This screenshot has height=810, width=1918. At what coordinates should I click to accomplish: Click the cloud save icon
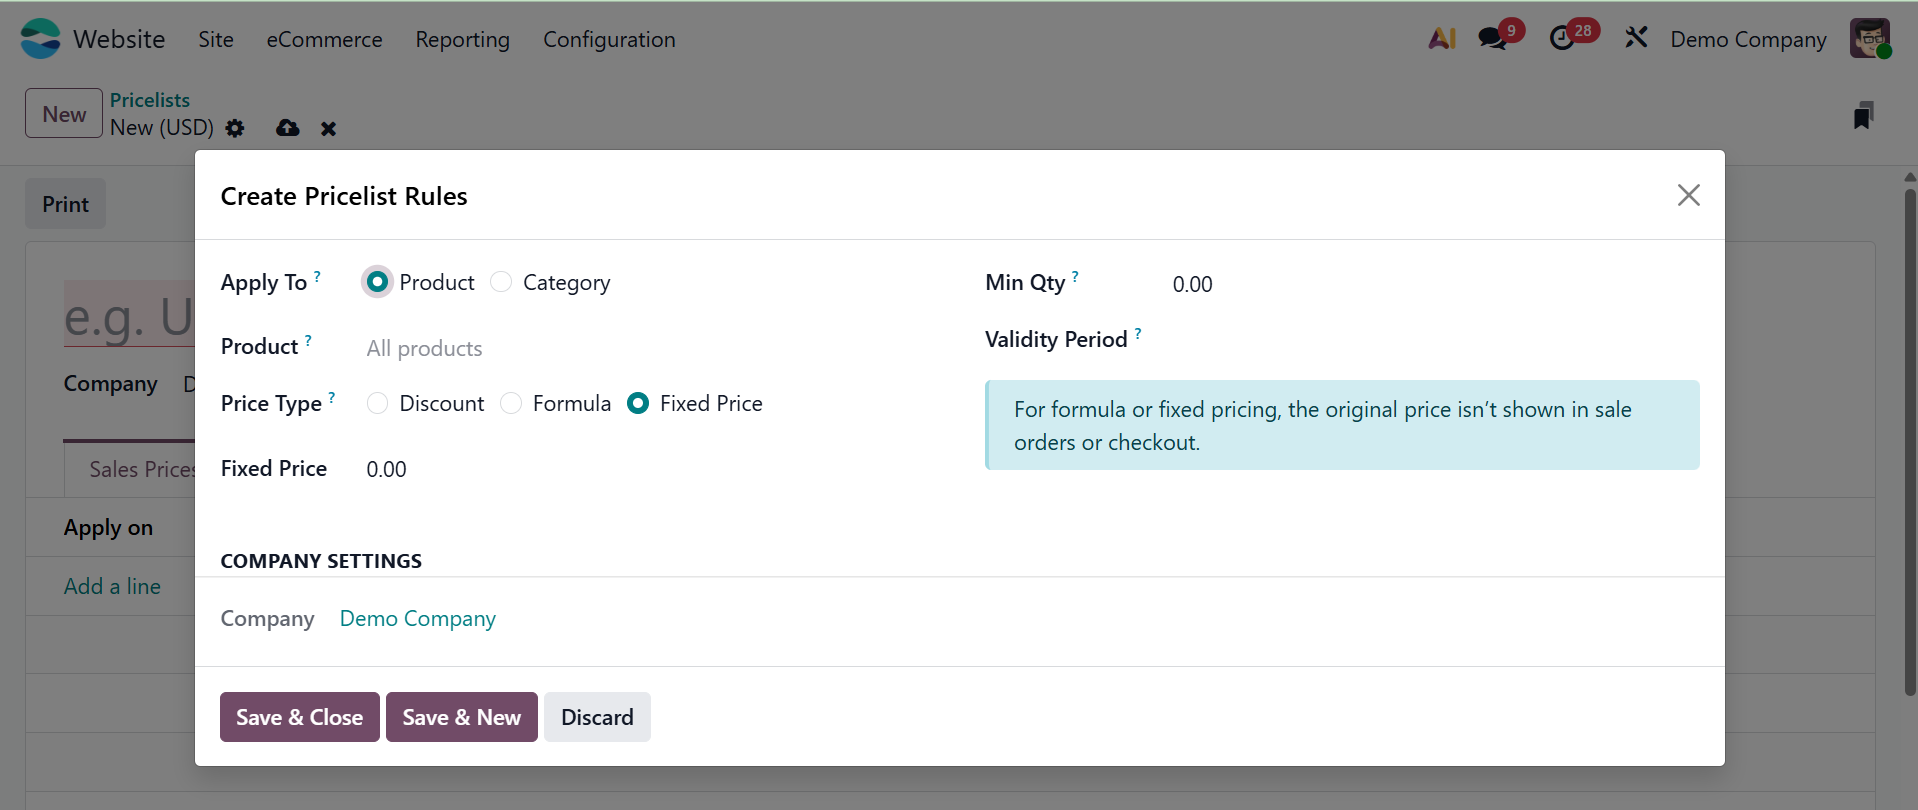coord(288,128)
